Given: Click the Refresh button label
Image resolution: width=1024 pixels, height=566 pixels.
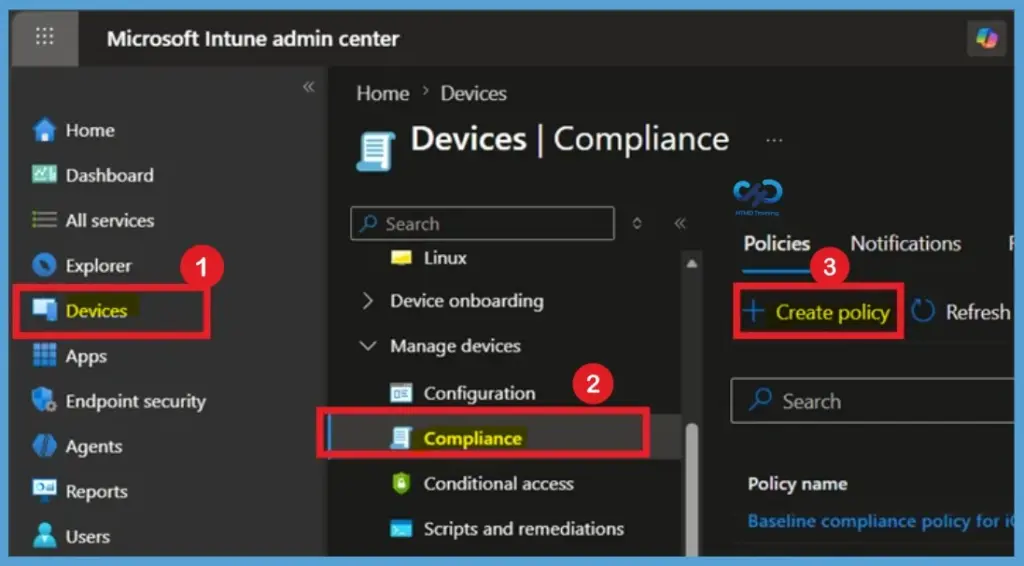Looking at the screenshot, I should [978, 312].
